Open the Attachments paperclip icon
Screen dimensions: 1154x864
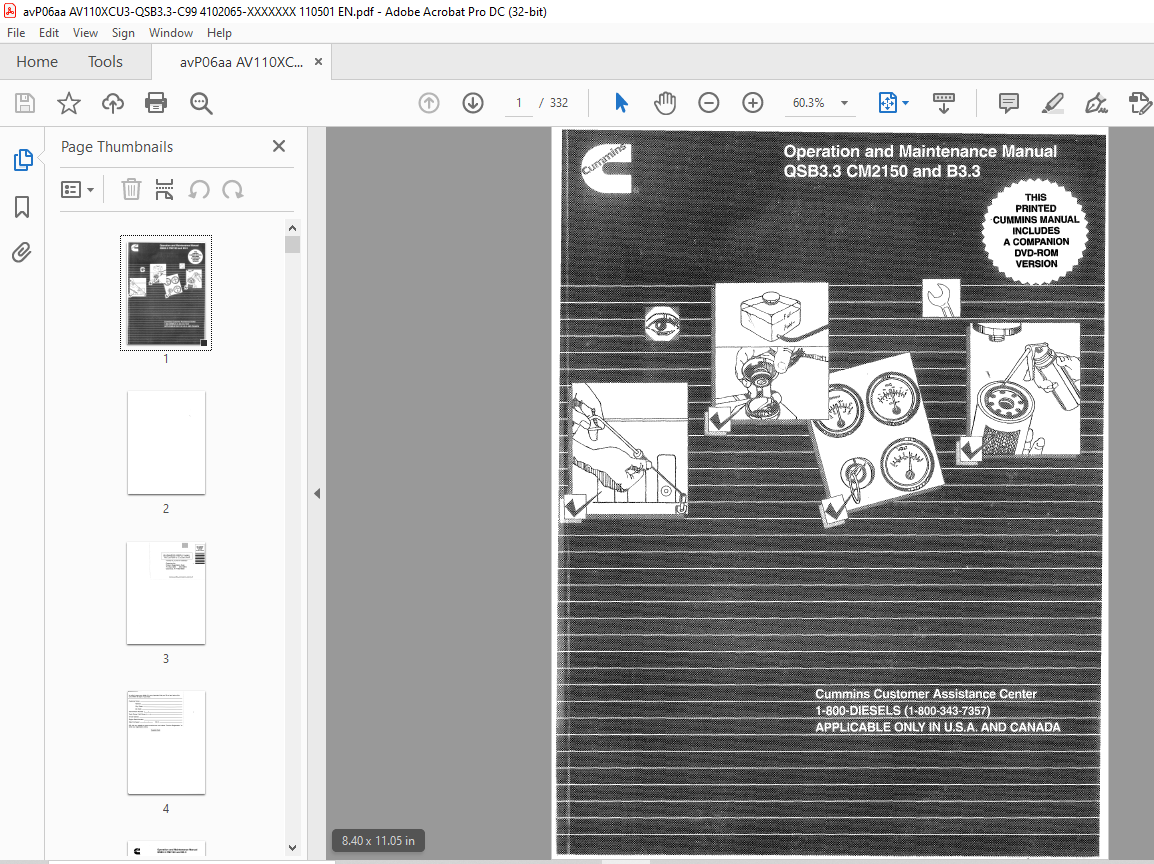click(22, 253)
